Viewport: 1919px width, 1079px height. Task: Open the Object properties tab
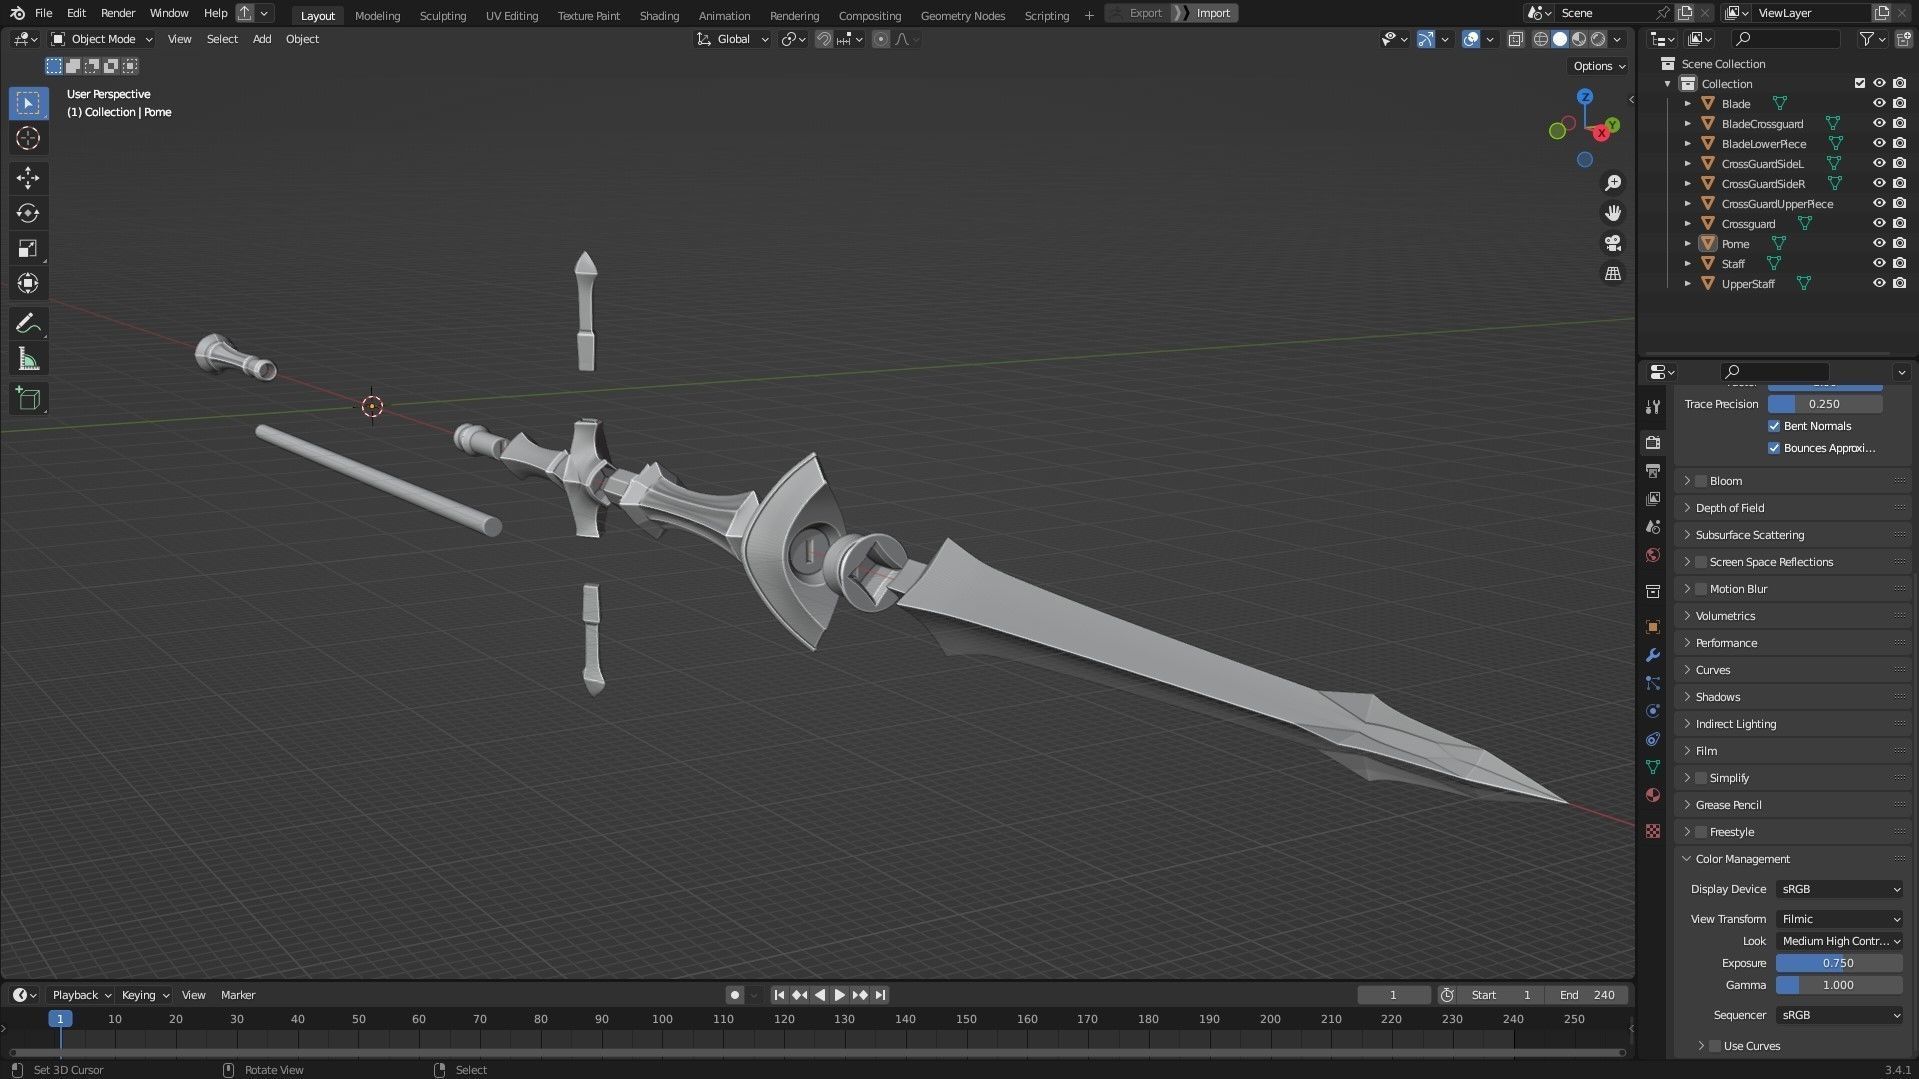click(1653, 627)
